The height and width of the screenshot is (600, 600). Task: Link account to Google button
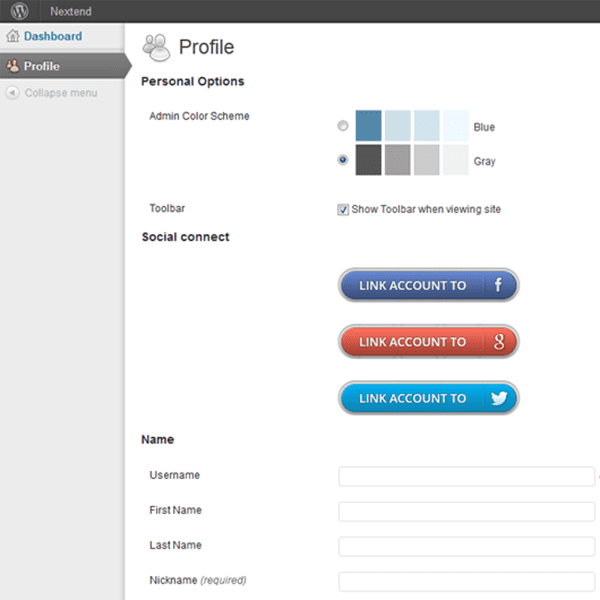coord(429,342)
